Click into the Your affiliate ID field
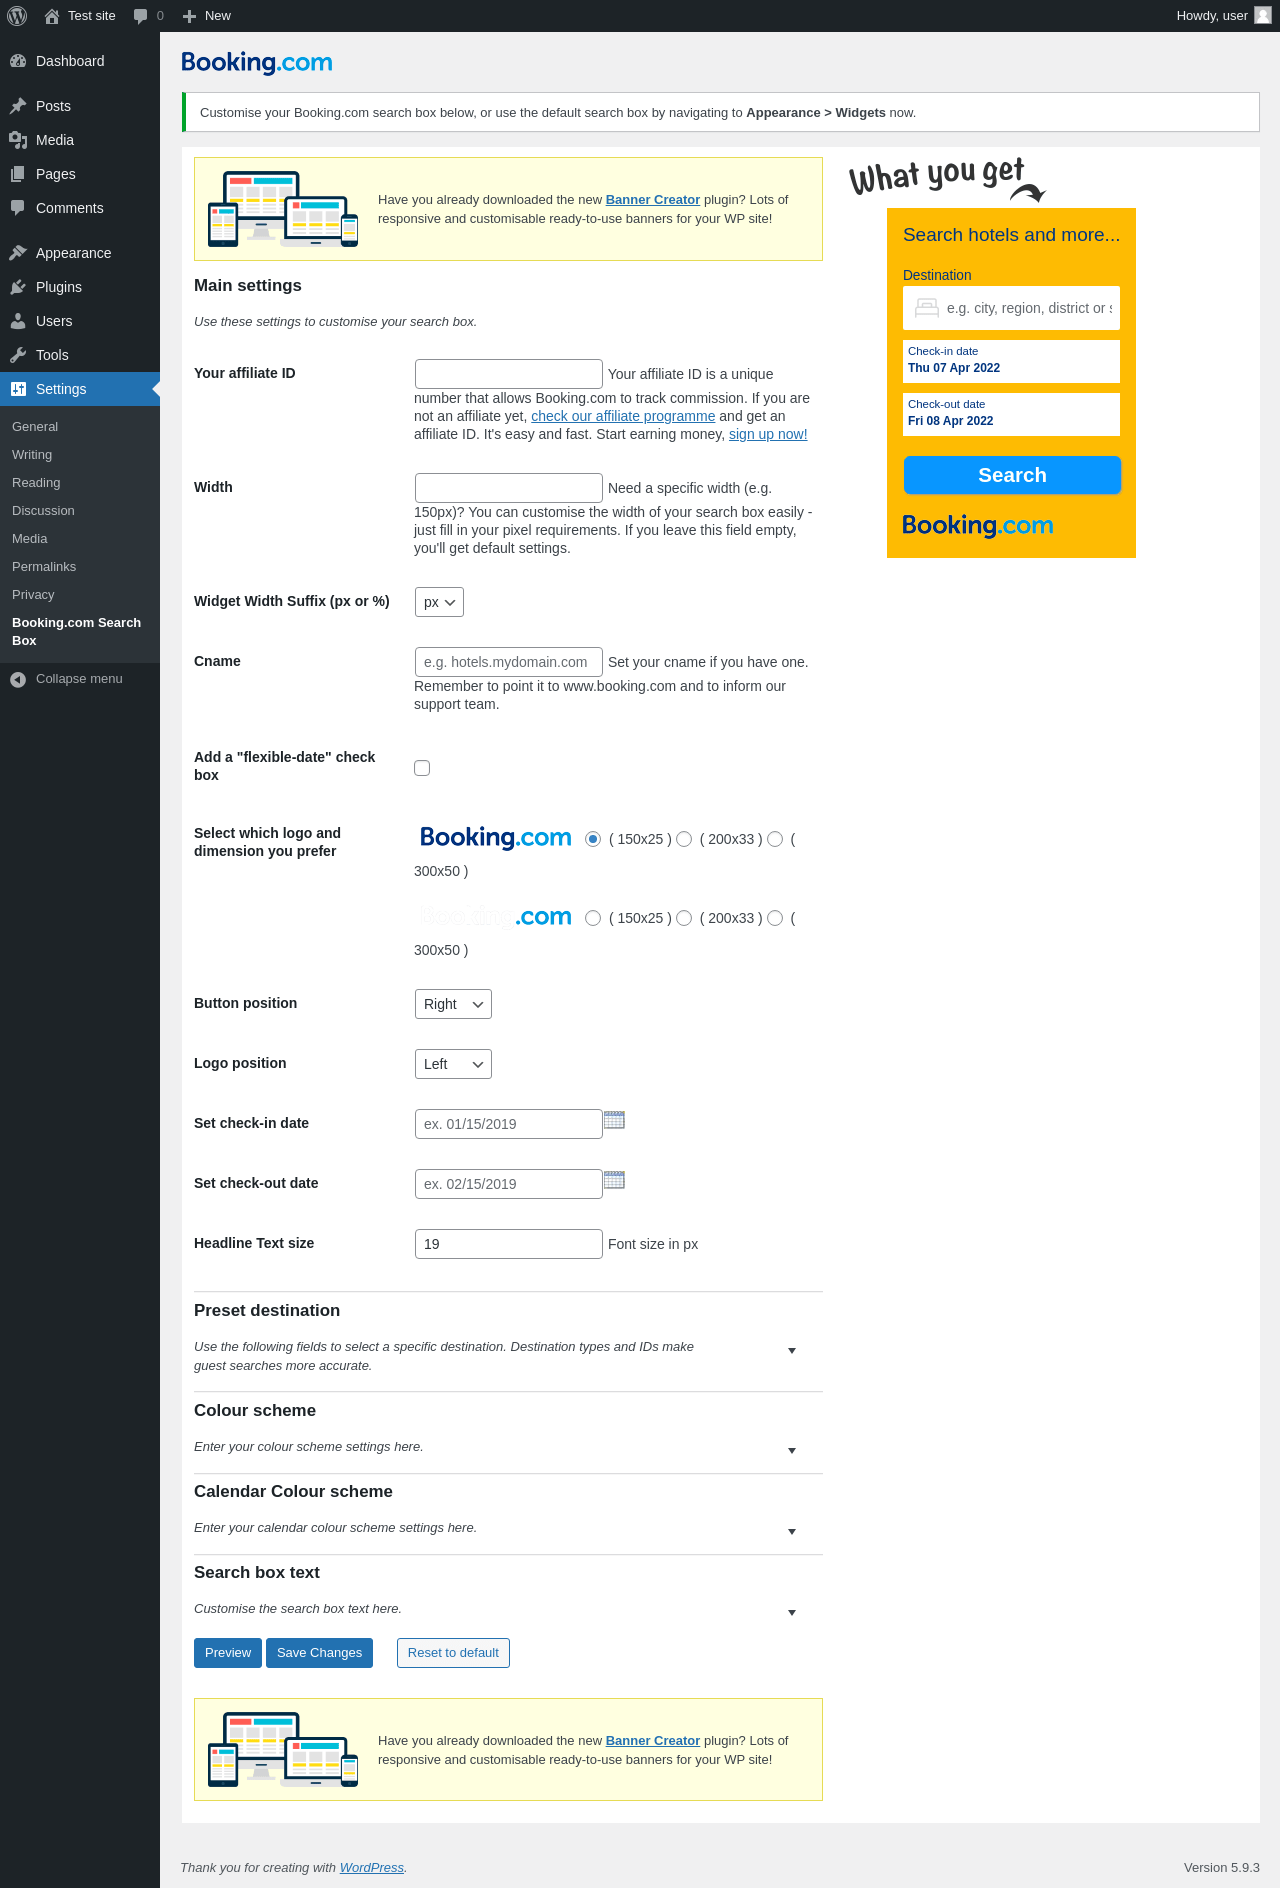 click(x=509, y=374)
